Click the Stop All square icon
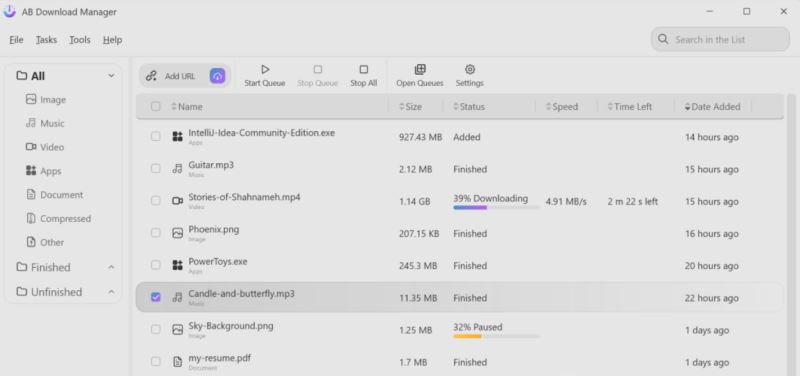Screen dimensions: 800x376 coord(363,69)
